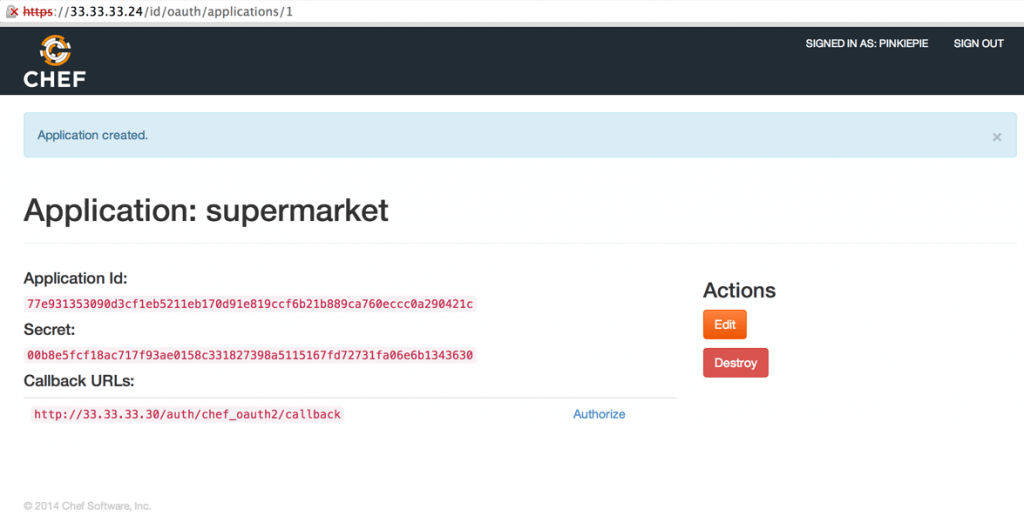Click the 'Secret:' label
This screenshot has width=1024, height=522.
click(x=49, y=329)
